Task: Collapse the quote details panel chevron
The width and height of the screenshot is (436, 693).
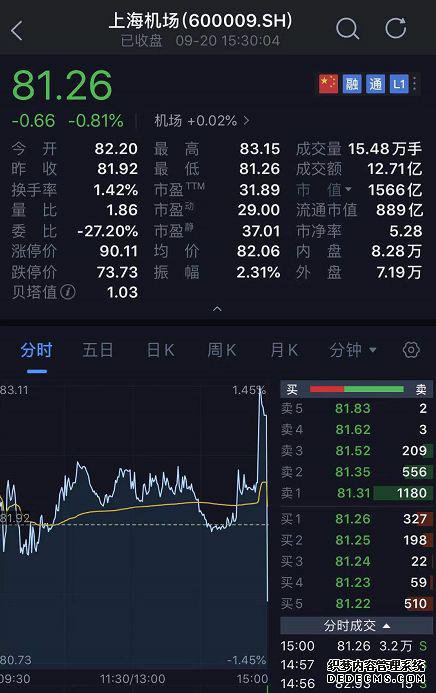Action: (x=217, y=309)
